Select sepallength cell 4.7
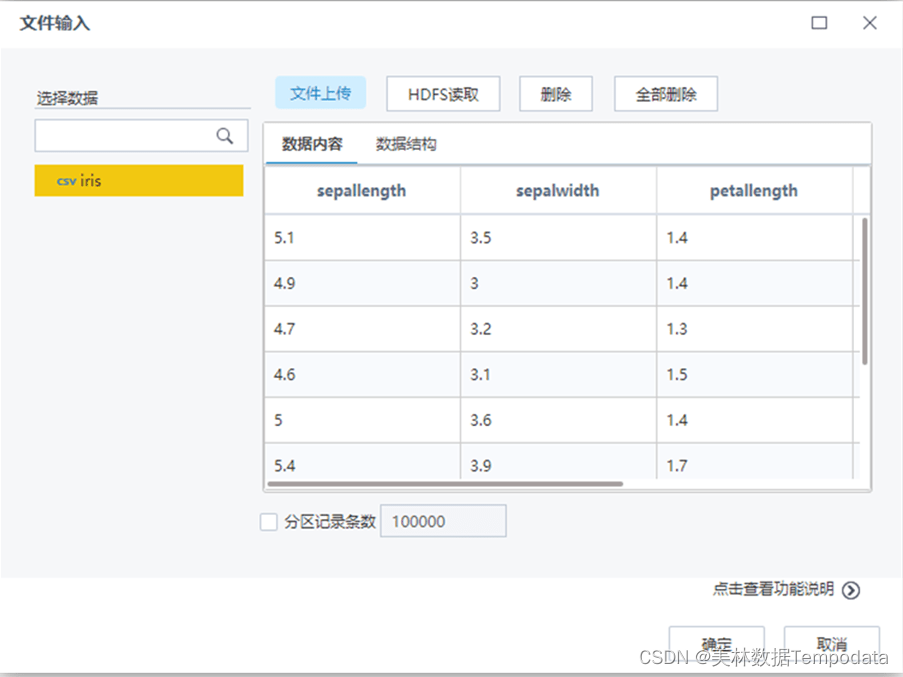Viewport: 903px width, 677px height. (362, 329)
